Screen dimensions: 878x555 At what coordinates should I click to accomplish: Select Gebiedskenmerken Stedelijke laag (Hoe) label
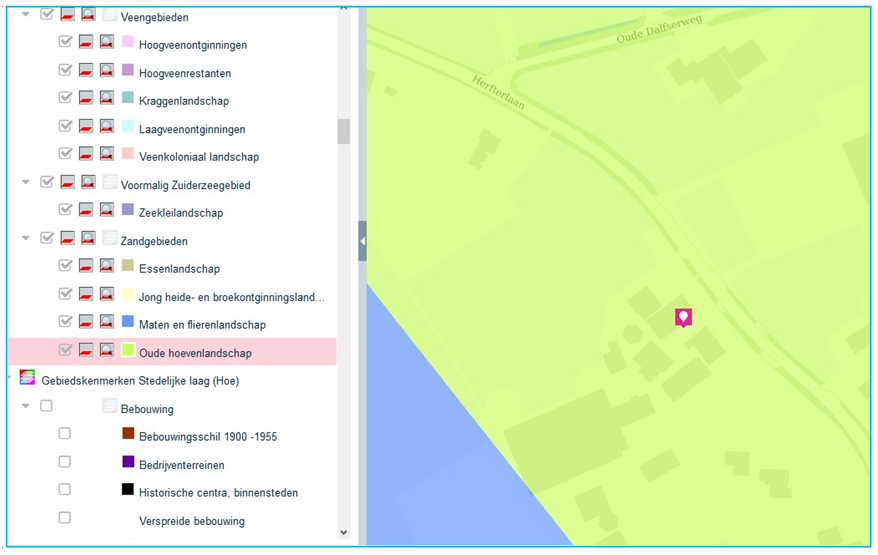tap(140, 381)
